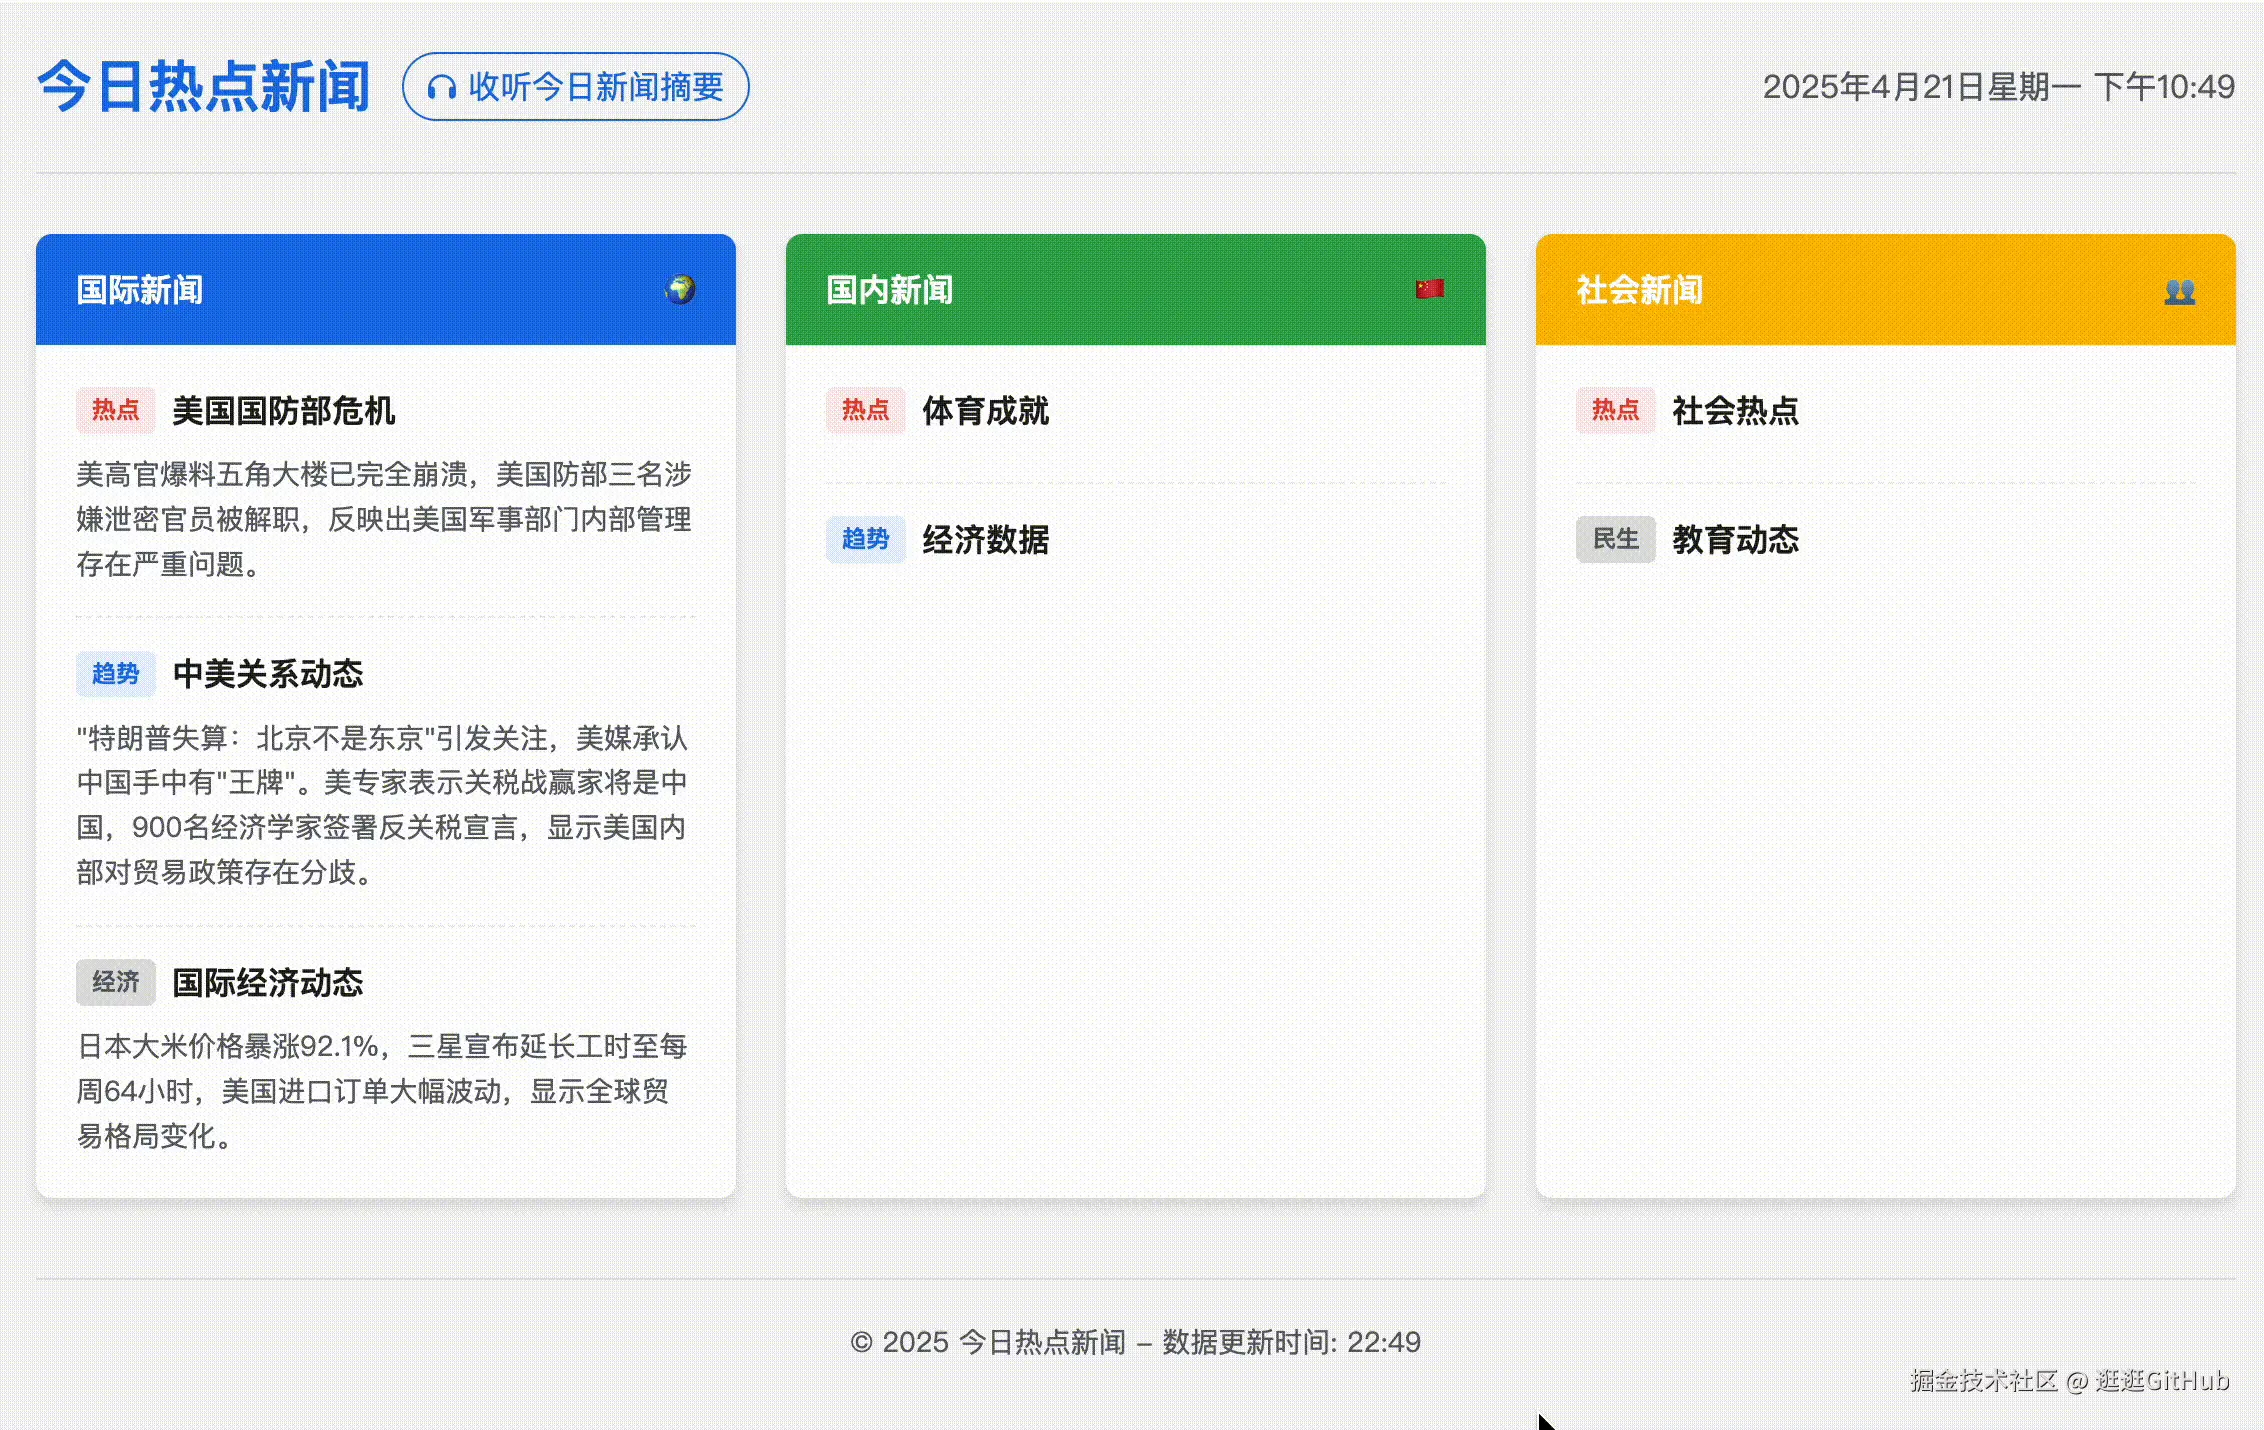Open the 国际经济动态 headline
Image resolution: width=2264 pixels, height=1430 pixels.
(268, 983)
